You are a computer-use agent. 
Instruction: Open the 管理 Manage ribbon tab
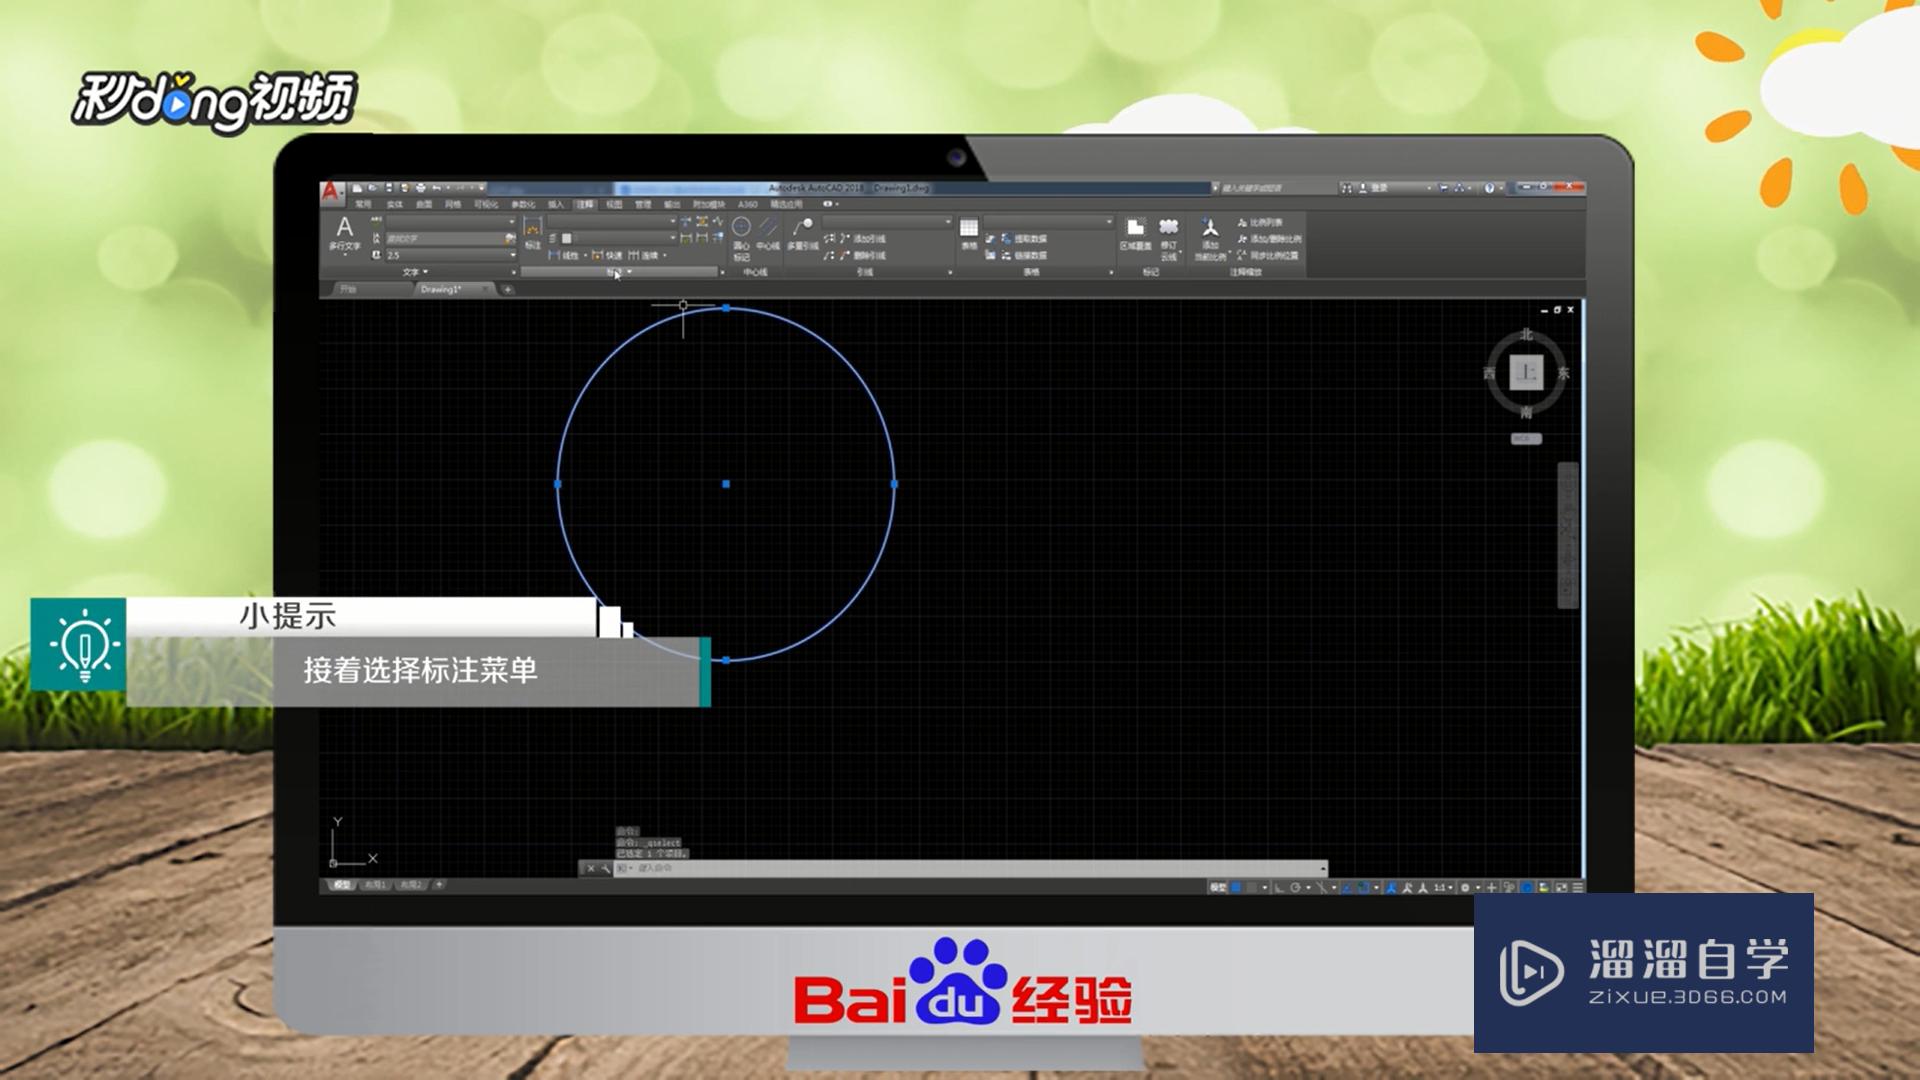tap(643, 204)
